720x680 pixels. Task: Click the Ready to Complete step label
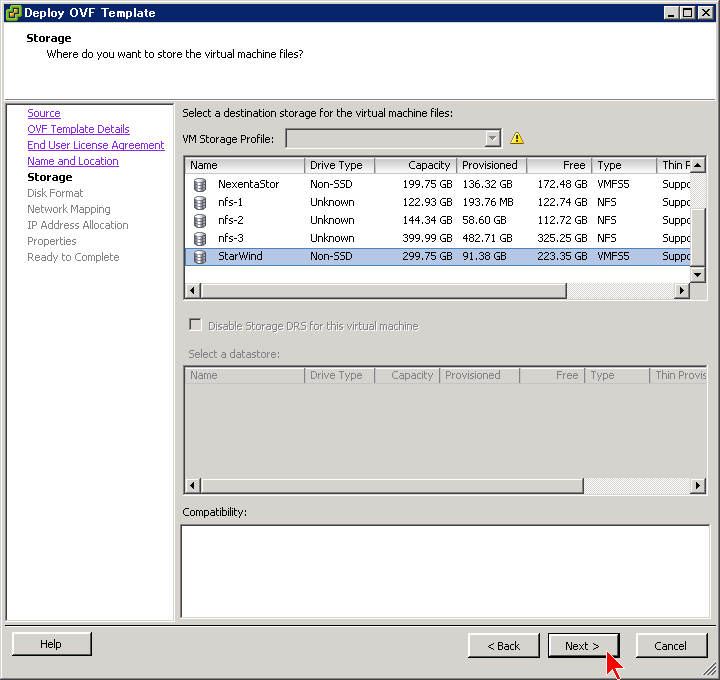[73, 257]
